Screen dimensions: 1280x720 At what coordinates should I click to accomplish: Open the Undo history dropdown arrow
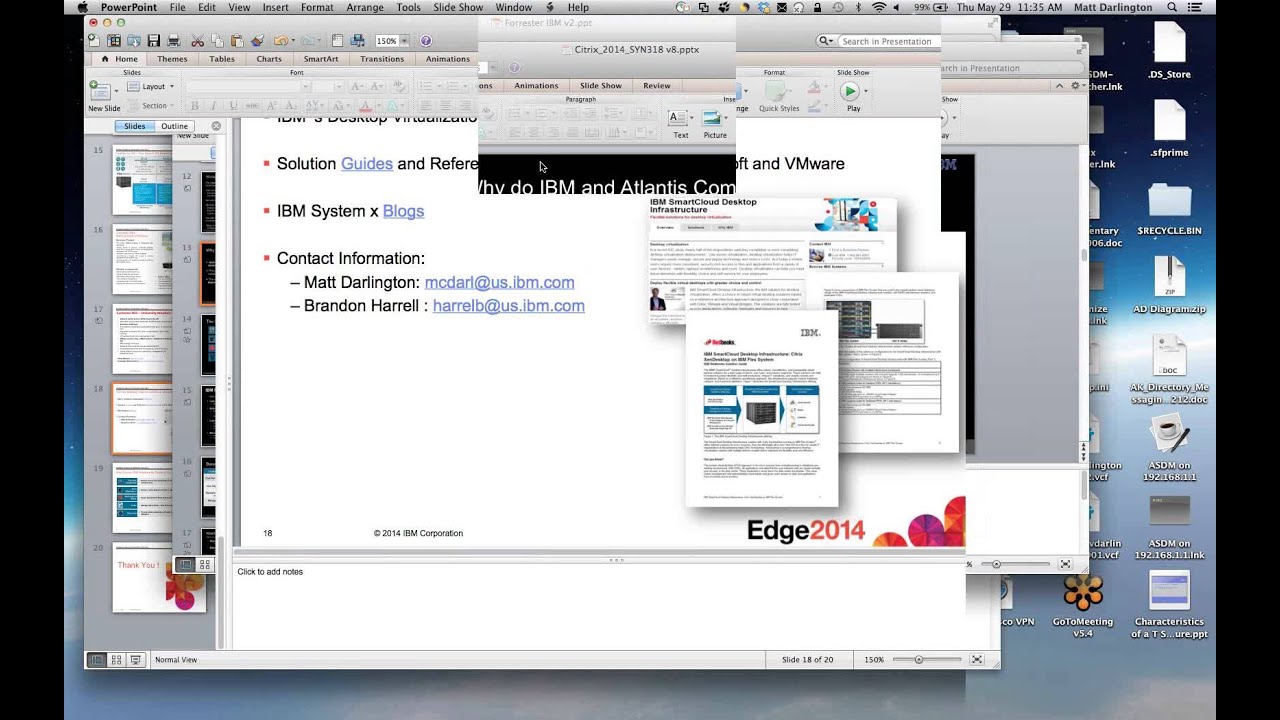tap(292, 41)
